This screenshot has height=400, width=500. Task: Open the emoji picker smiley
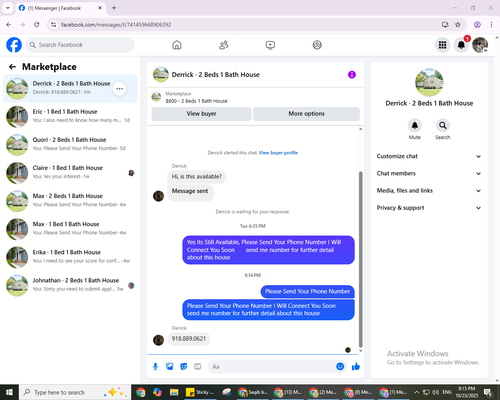coord(340,367)
